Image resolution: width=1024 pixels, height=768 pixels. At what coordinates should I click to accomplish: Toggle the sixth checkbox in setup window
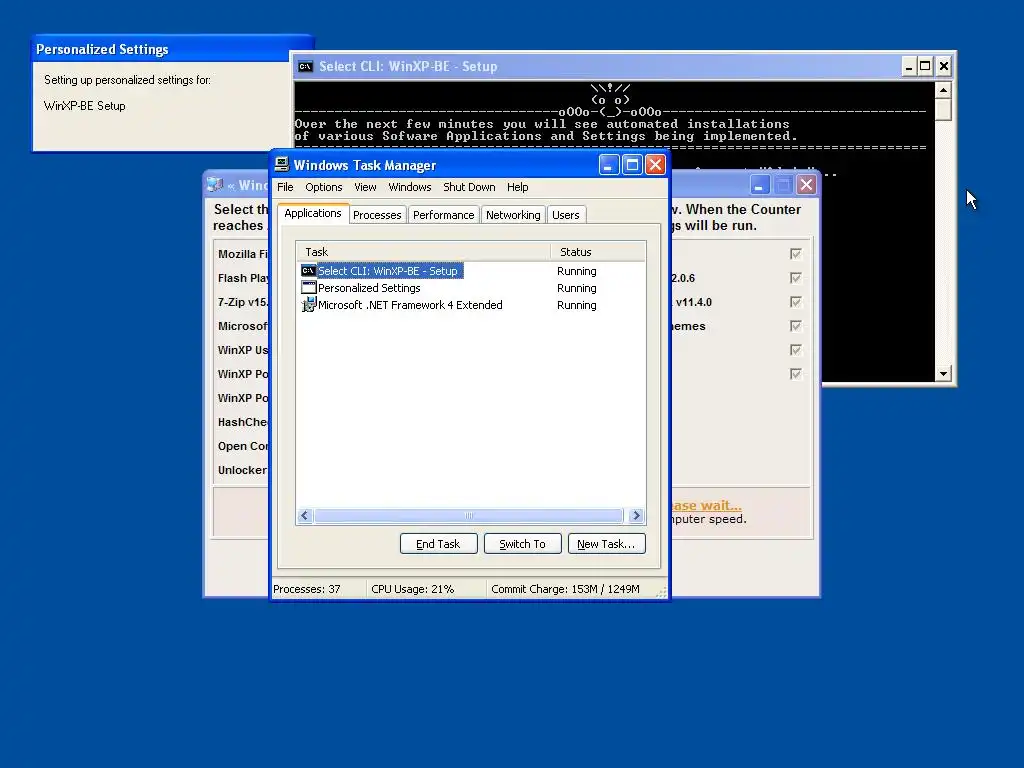tap(795, 374)
